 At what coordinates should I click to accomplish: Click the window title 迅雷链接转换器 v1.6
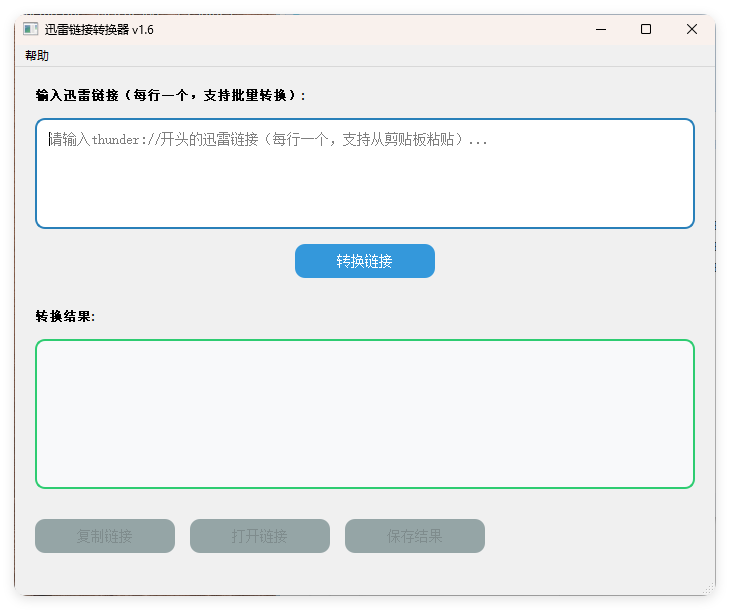point(99,29)
